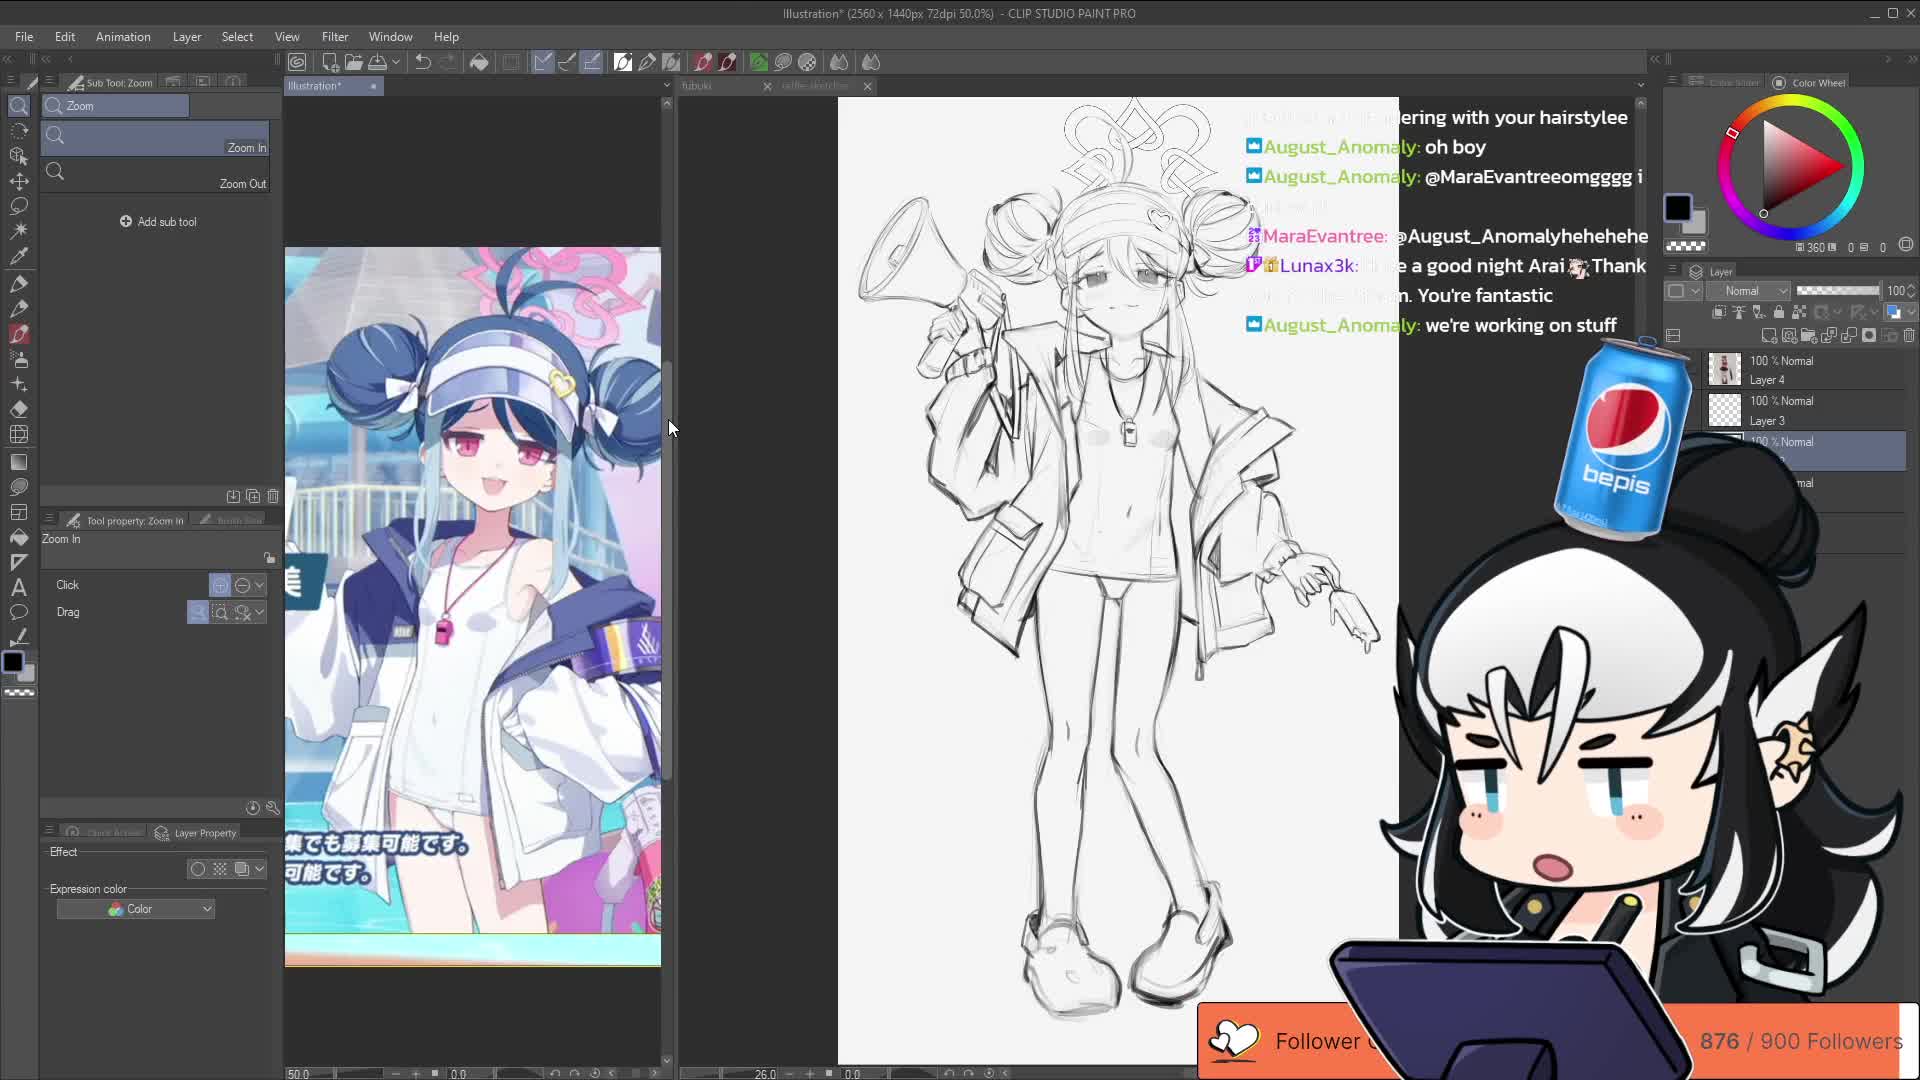Viewport: 1920px width, 1080px height.
Task: Switch to the Color Wheel tab
Action: click(x=1810, y=83)
